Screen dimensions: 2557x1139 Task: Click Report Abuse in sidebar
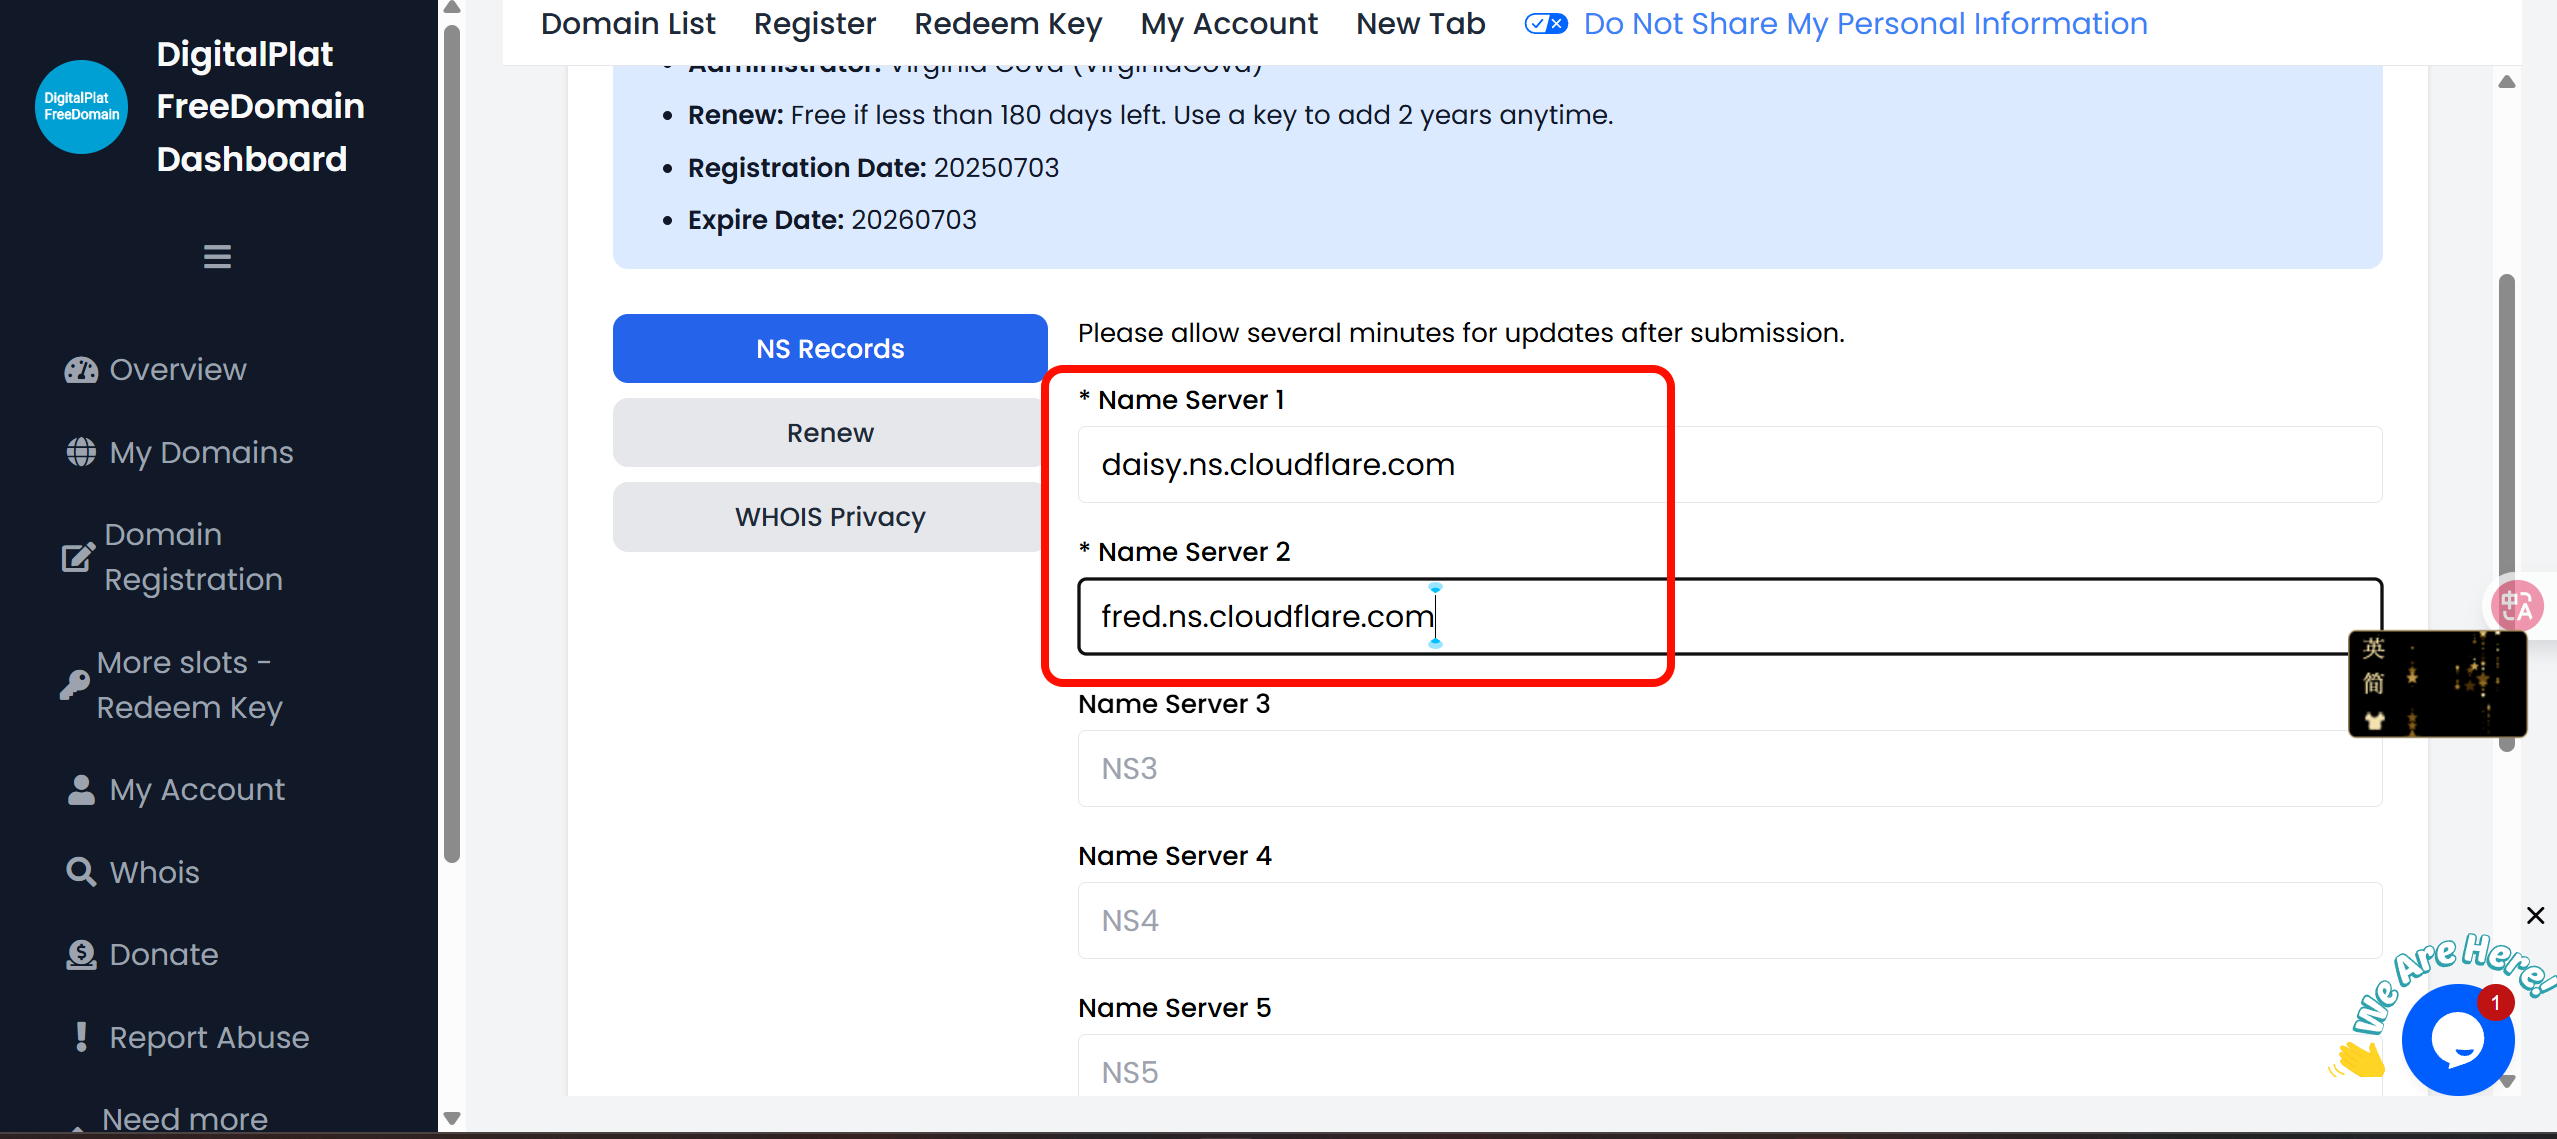click(x=209, y=1037)
